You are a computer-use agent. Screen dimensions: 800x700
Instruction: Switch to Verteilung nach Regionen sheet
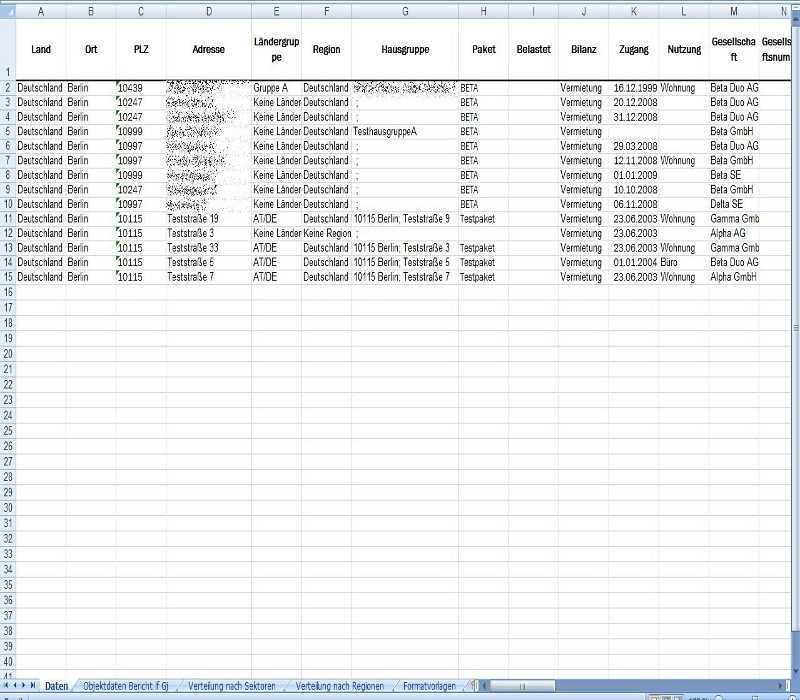(340, 686)
